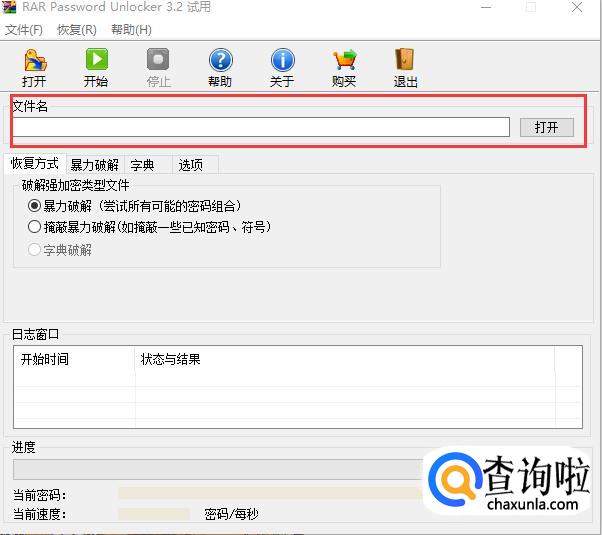Click the 打开 button beside the file name field

[547, 127]
